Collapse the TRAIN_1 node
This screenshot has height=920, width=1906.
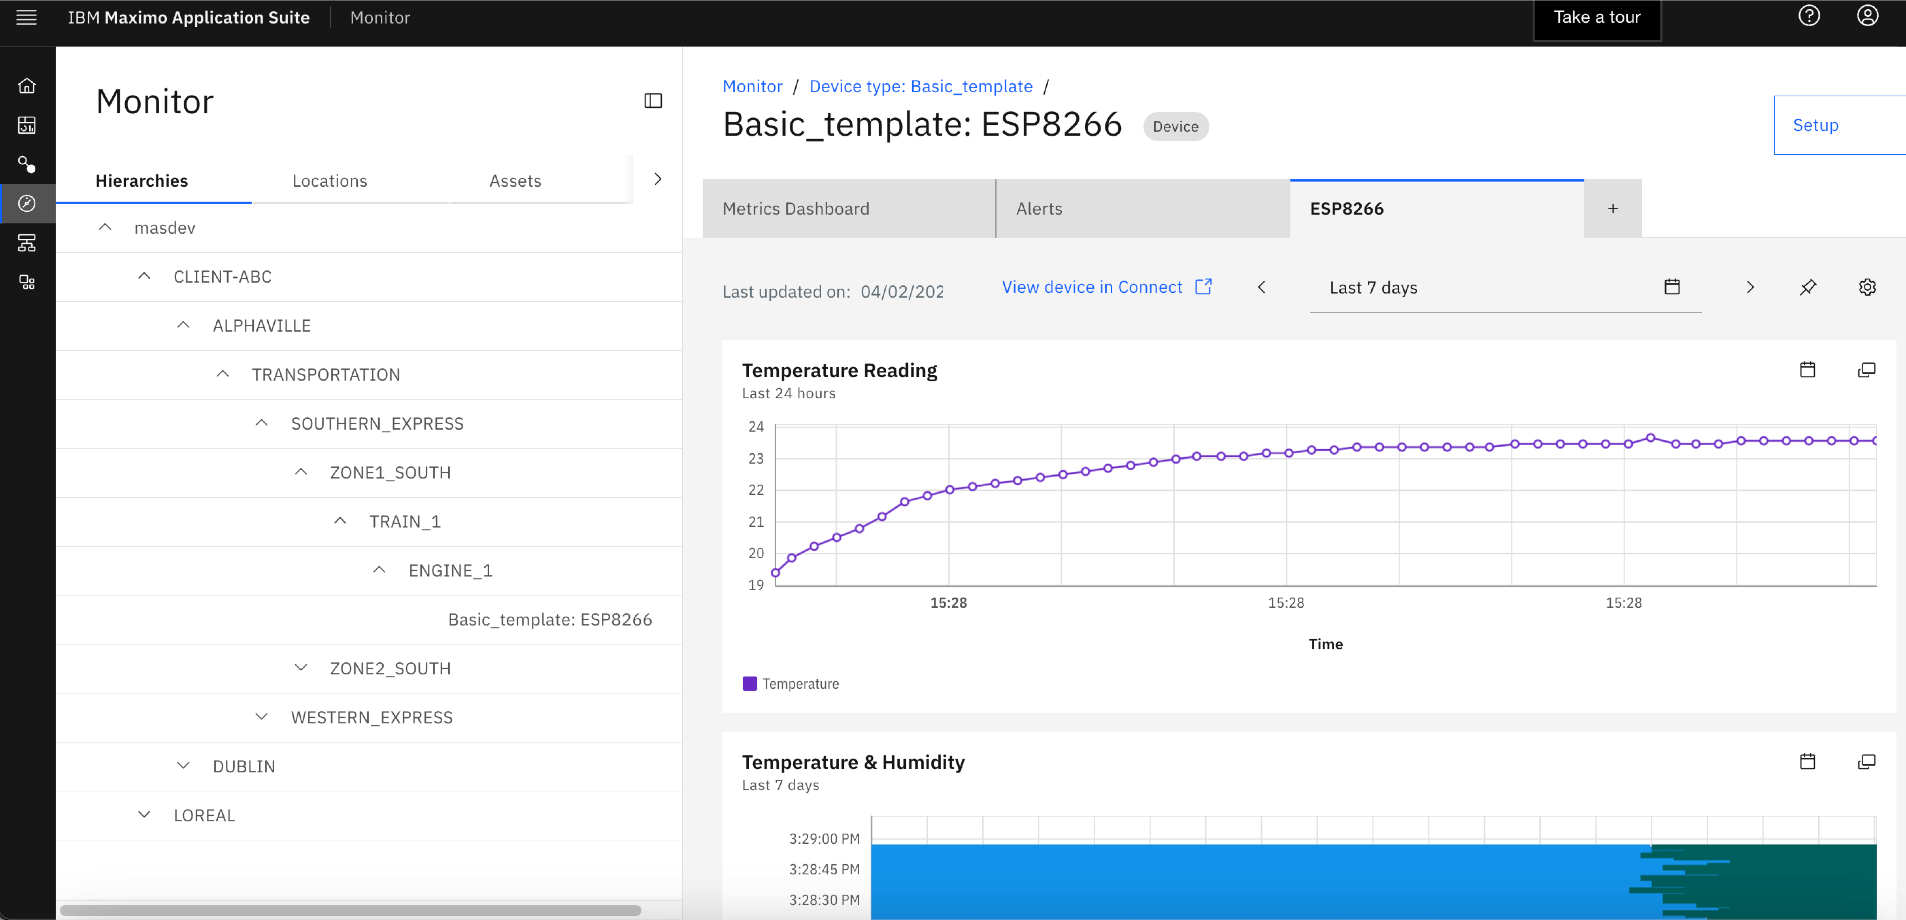(x=340, y=521)
